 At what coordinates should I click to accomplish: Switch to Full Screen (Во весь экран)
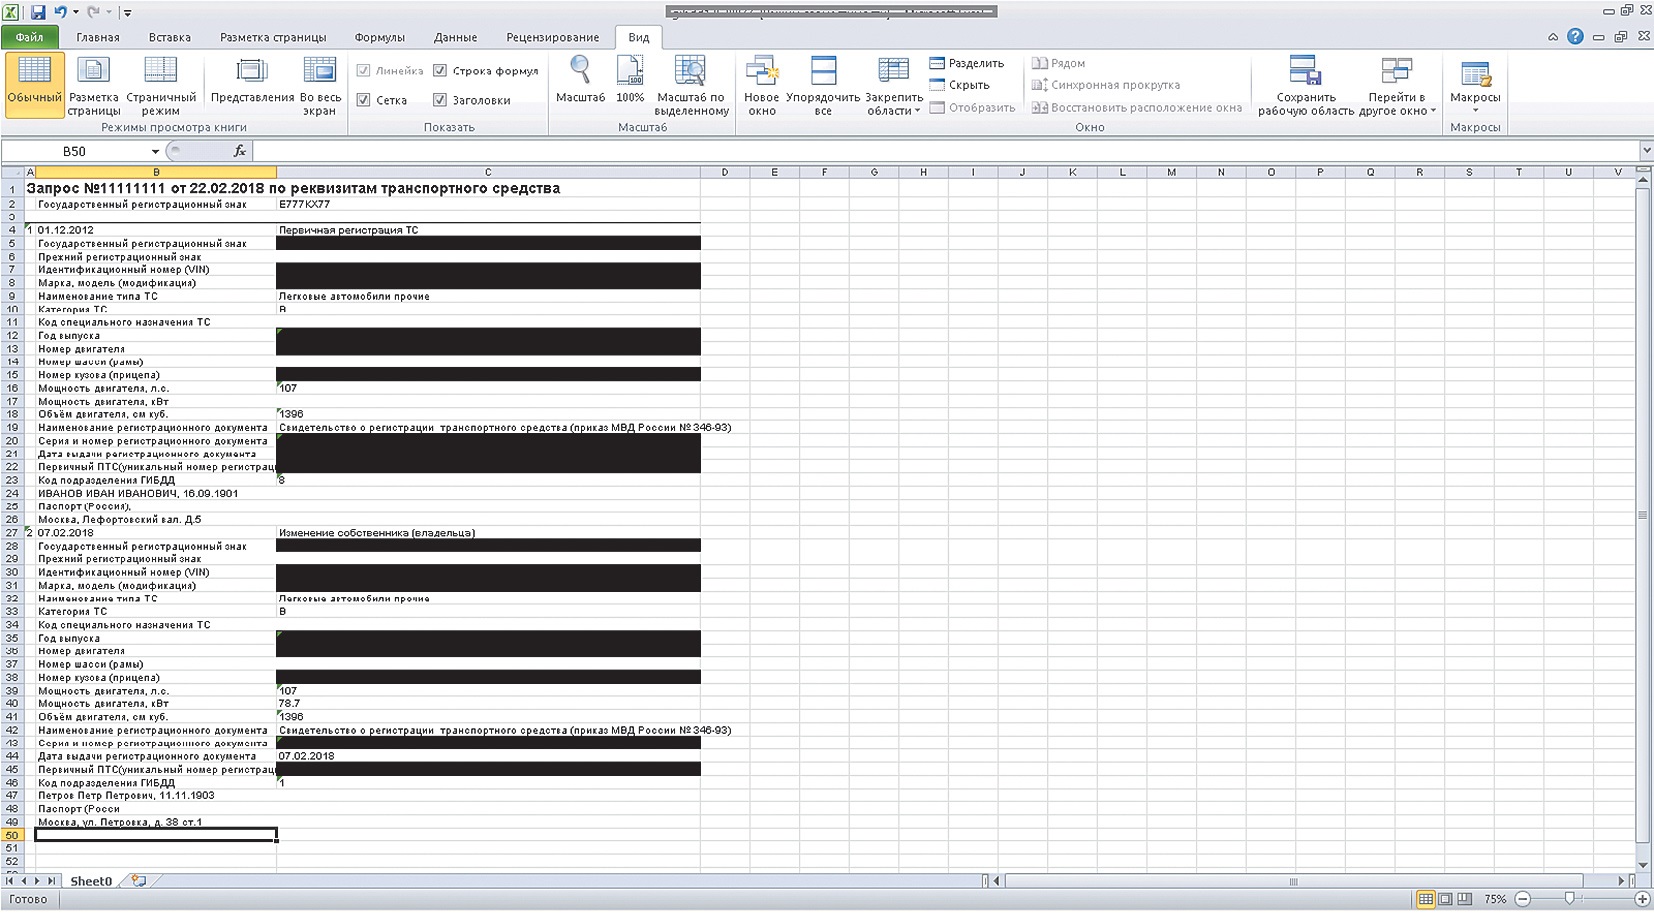(x=320, y=85)
